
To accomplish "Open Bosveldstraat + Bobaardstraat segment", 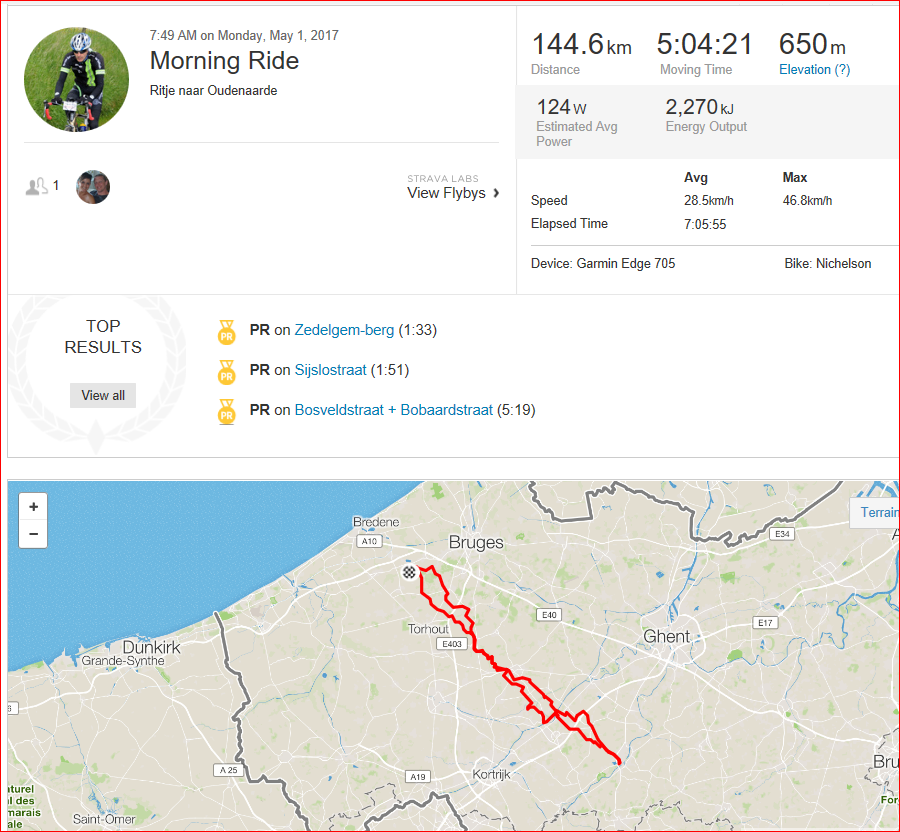I will (393, 410).
